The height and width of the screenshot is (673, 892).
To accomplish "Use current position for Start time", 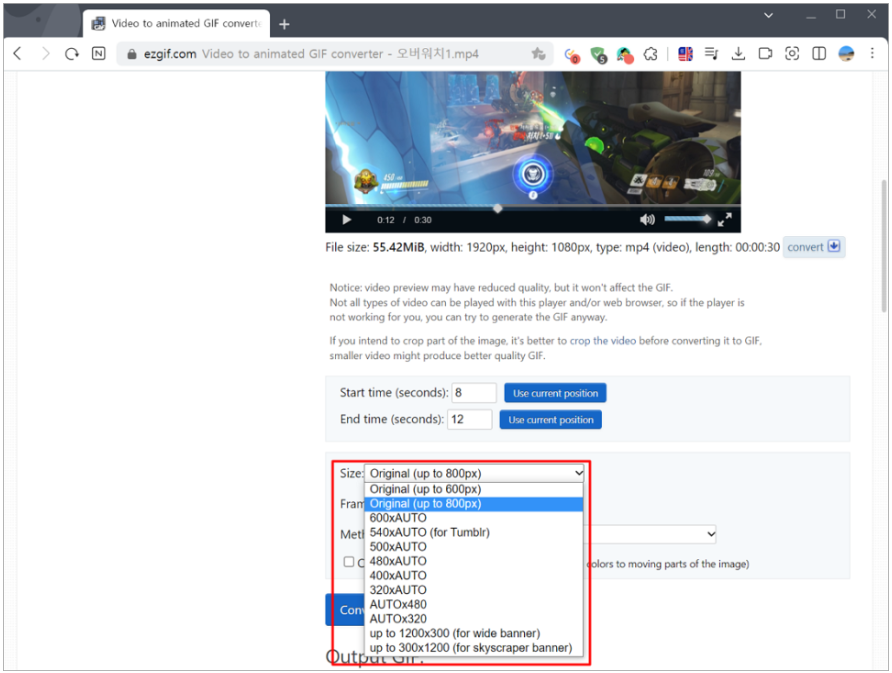I will (x=555, y=393).
